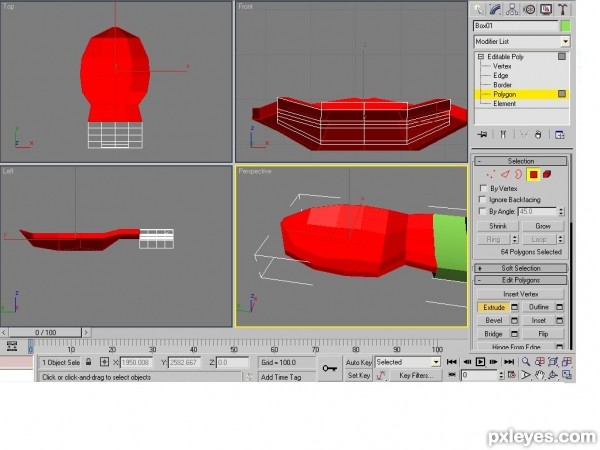Open the Motion command panel tab
The image size is (600, 450).
(529, 9)
